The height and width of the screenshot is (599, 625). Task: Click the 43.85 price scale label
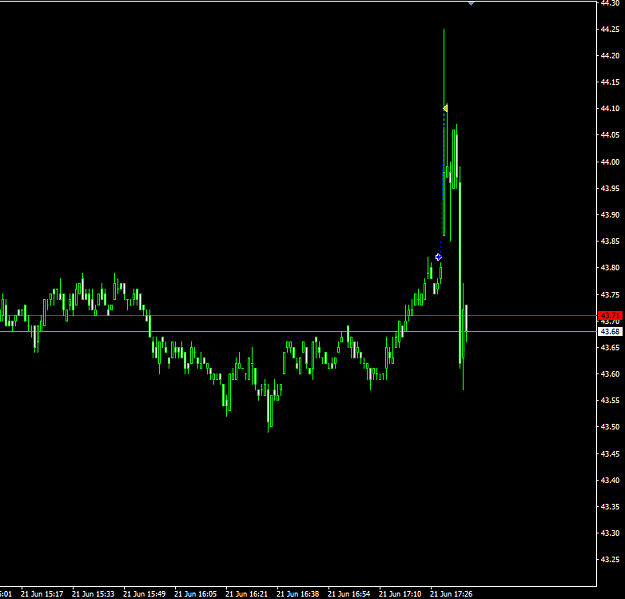pos(610,241)
